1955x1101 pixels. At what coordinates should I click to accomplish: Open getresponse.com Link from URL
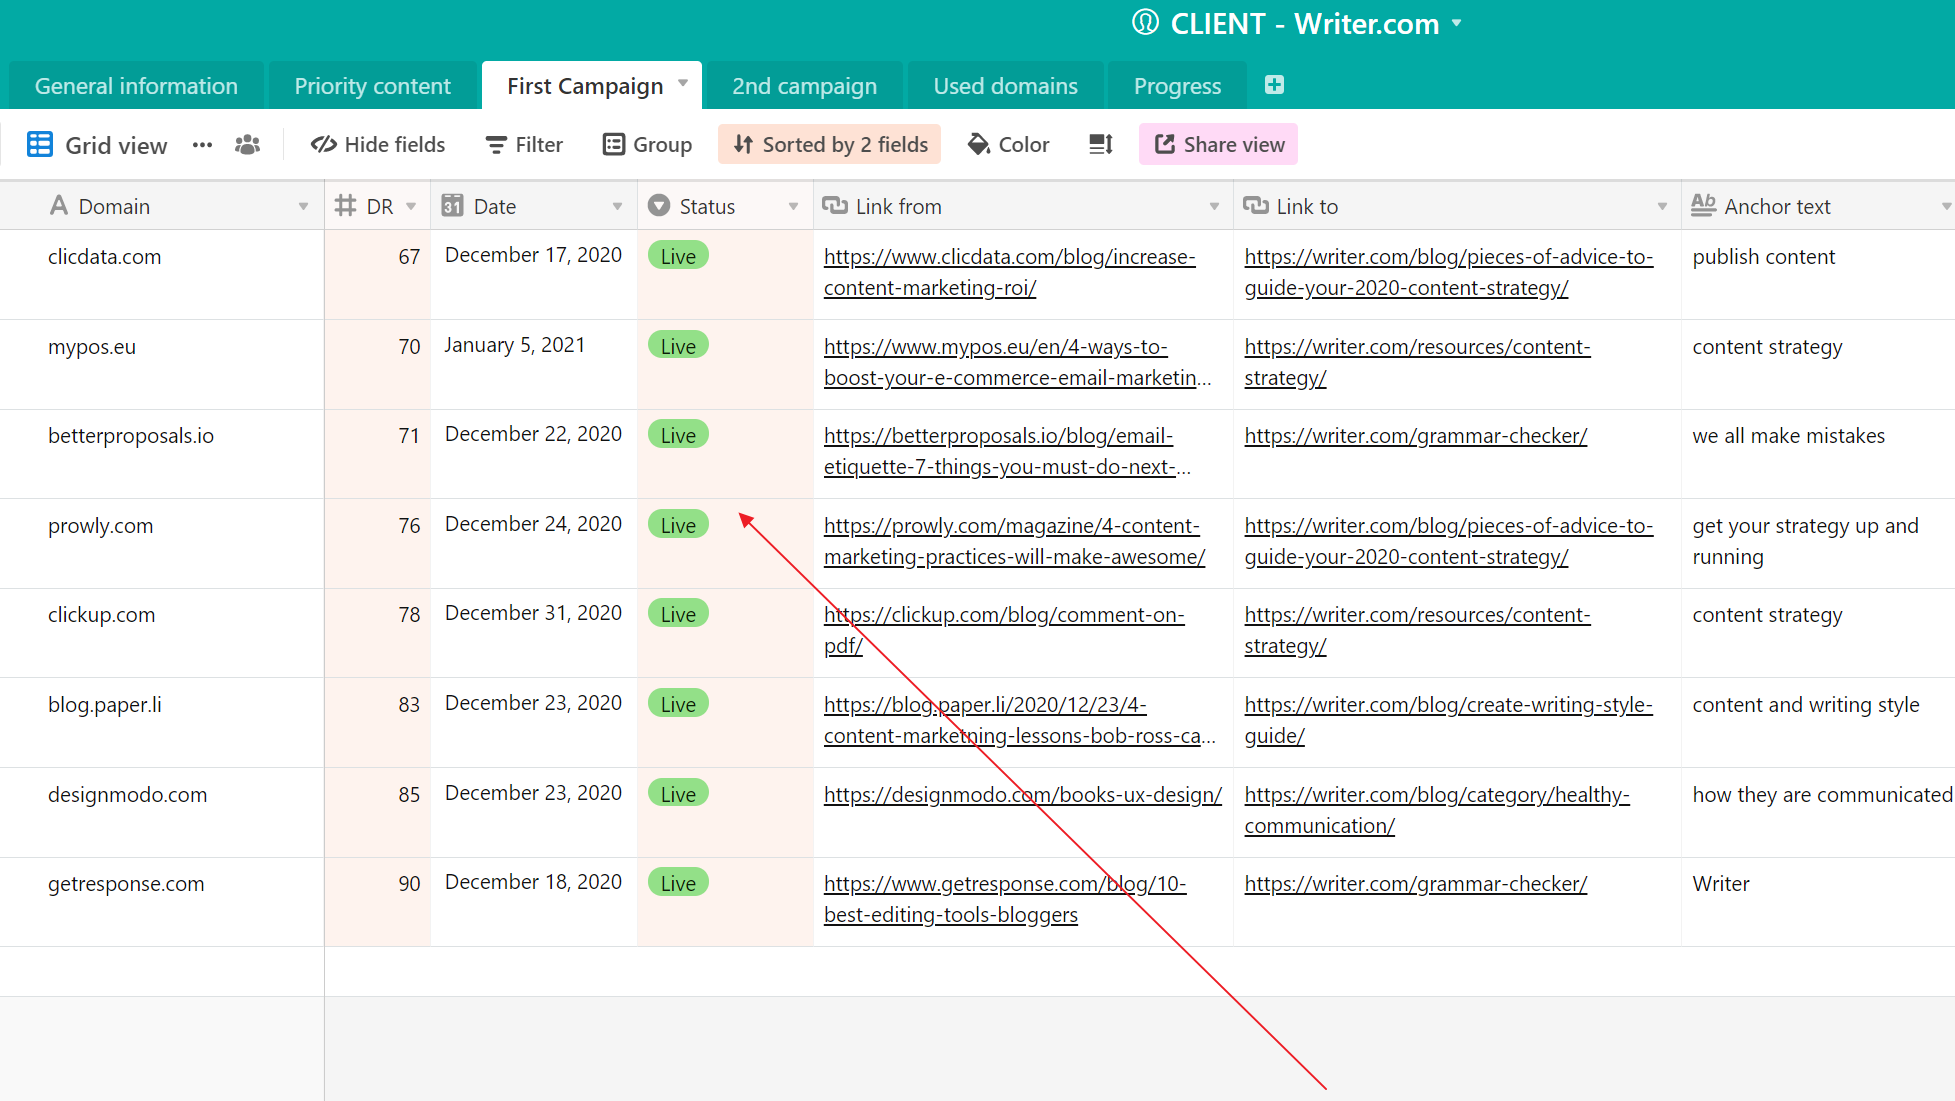coord(1005,899)
